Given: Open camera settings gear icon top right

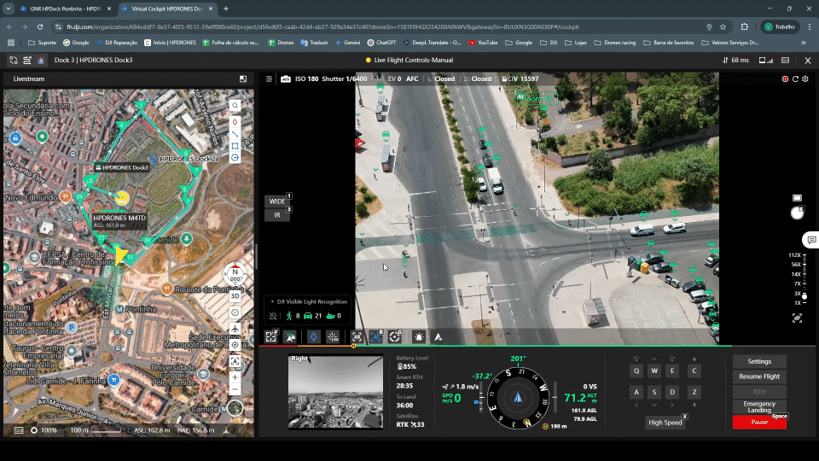Looking at the screenshot, I should click(805, 79).
